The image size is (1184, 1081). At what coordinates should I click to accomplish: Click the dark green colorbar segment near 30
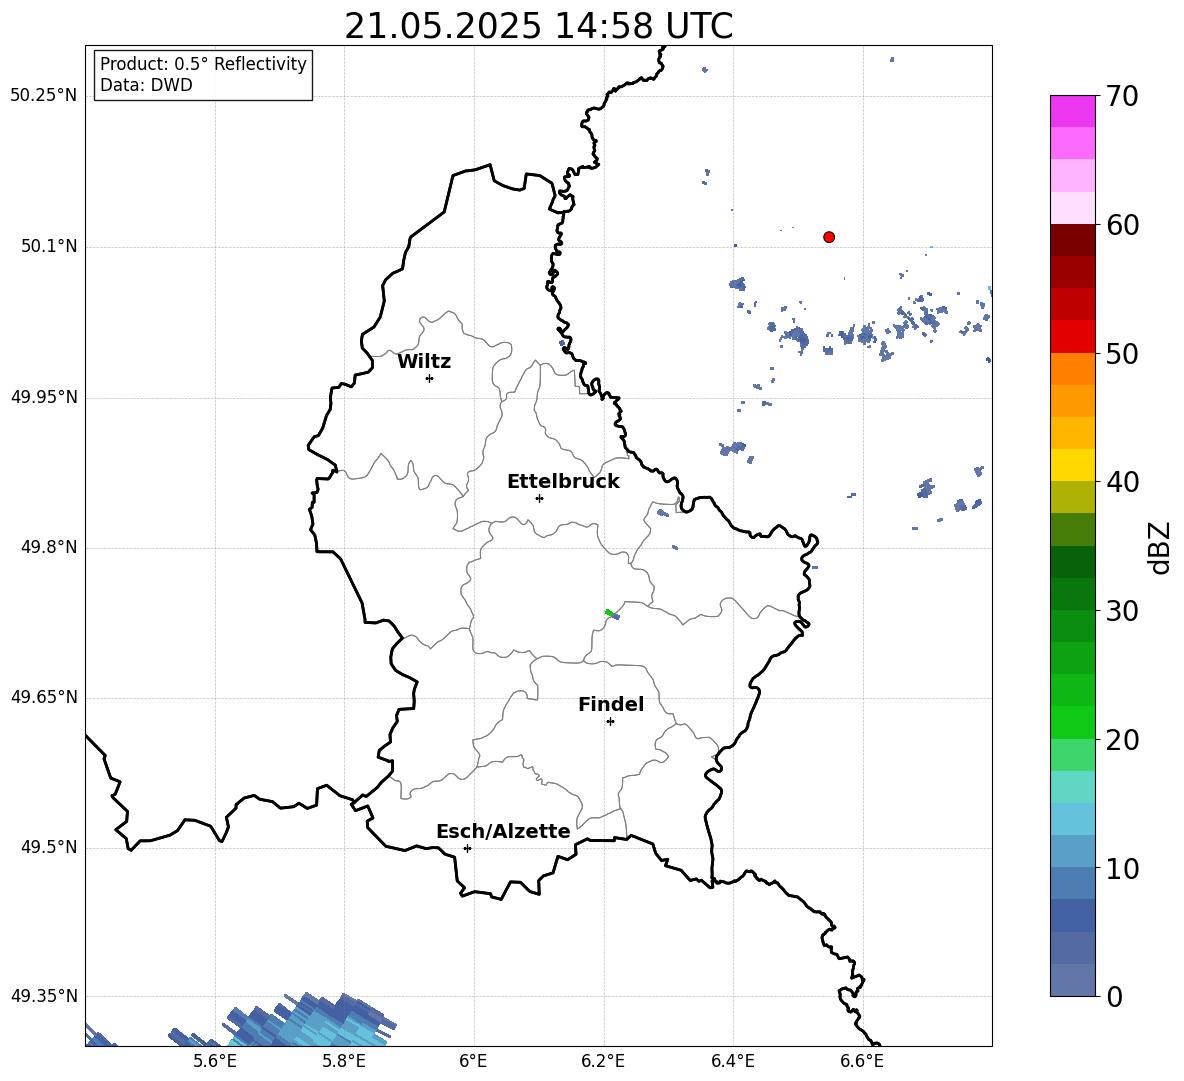pyautogui.click(x=1073, y=594)
